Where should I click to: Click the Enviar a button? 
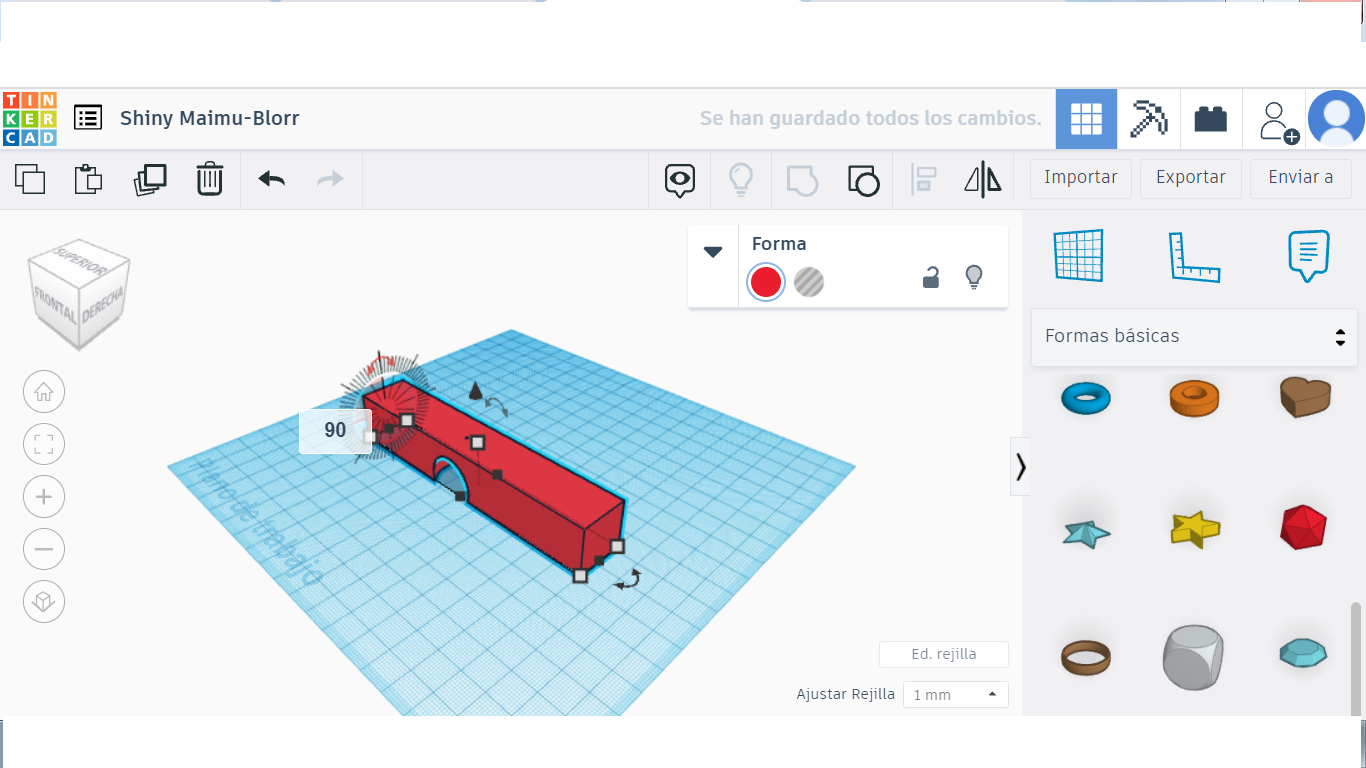click(x=1301, y=178)
